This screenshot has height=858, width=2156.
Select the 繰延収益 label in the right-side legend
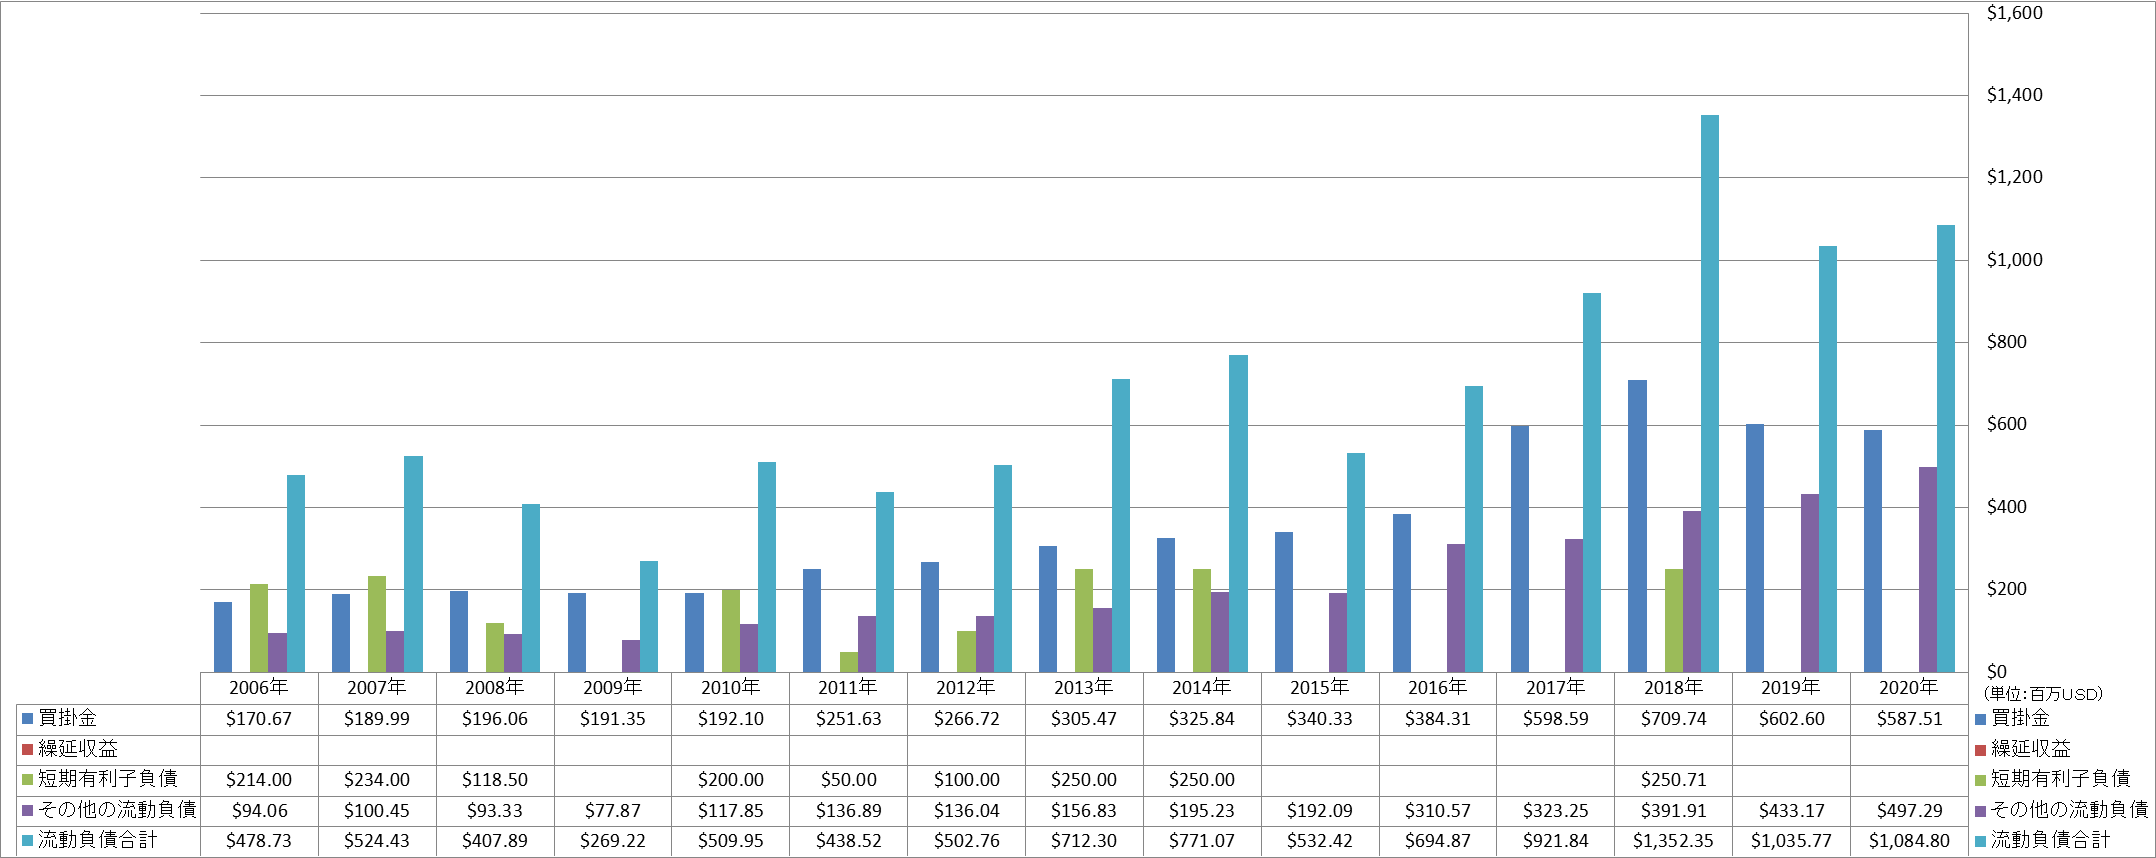tap(2030, 749)
